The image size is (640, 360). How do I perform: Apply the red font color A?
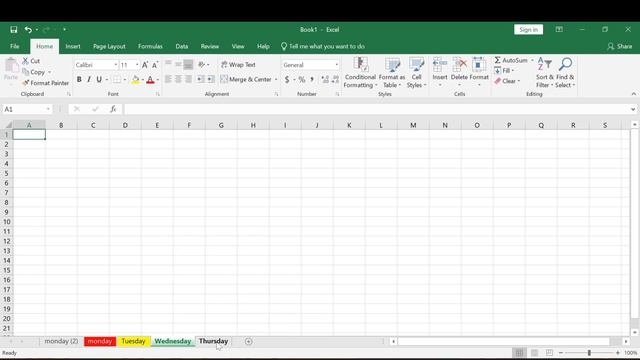click(150, 80)
